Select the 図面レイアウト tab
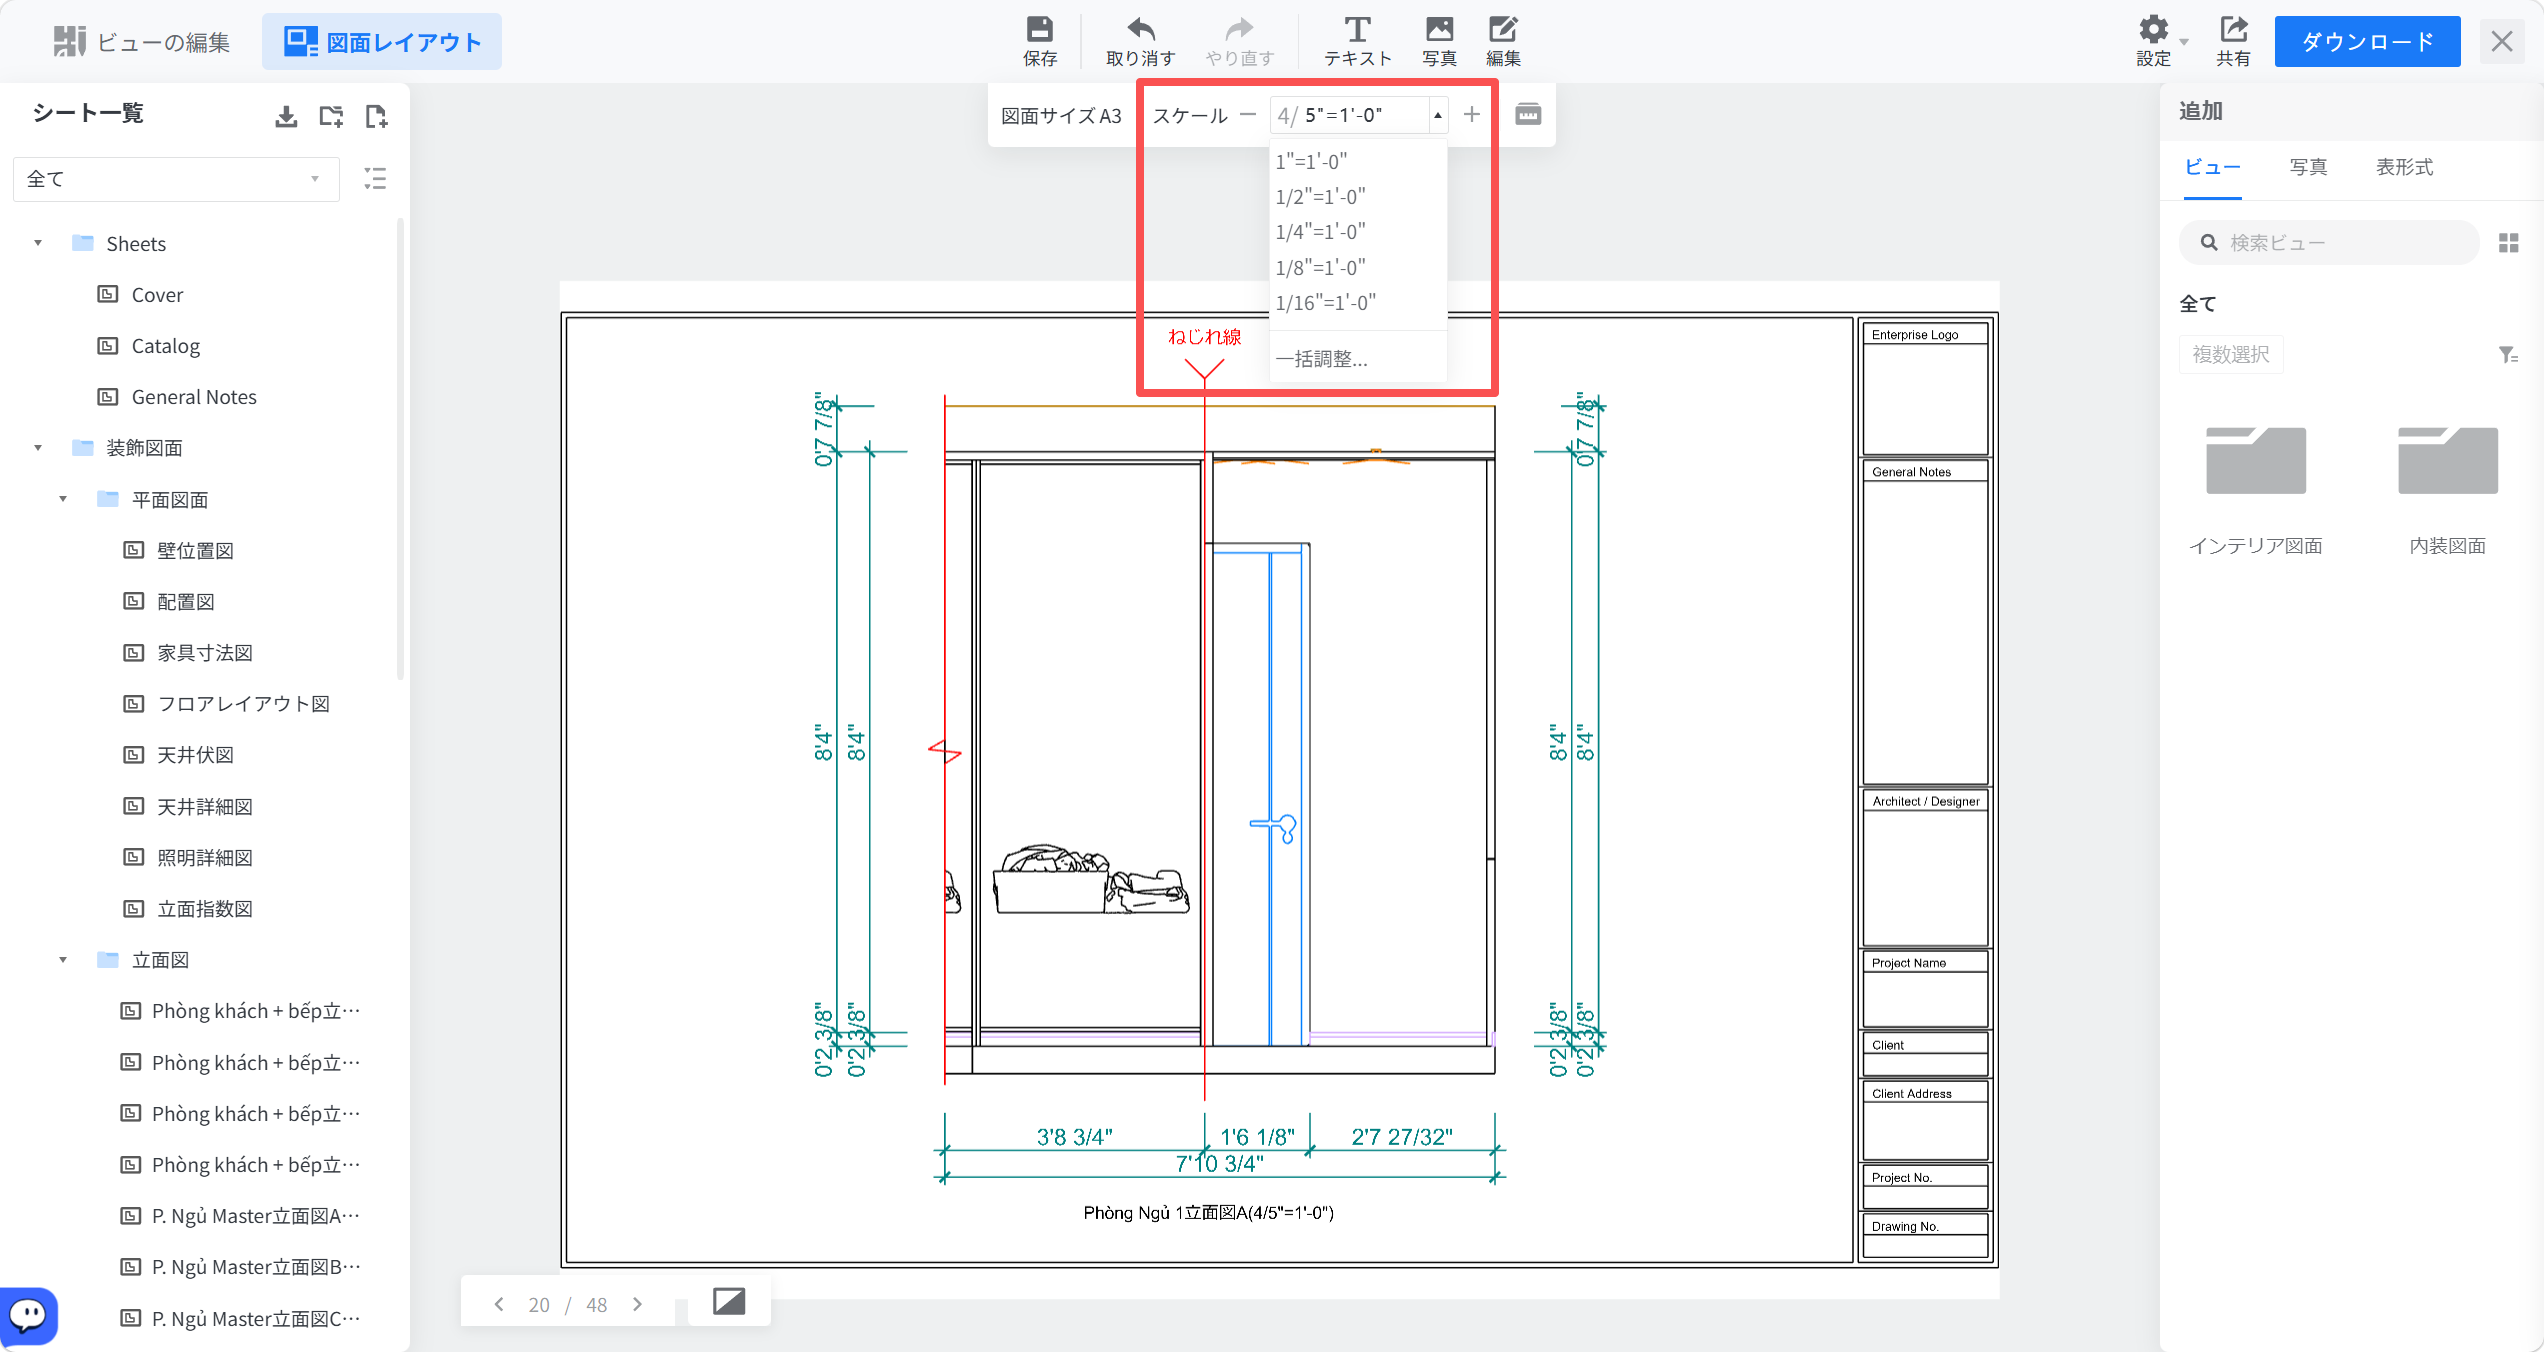 point(382,42)
